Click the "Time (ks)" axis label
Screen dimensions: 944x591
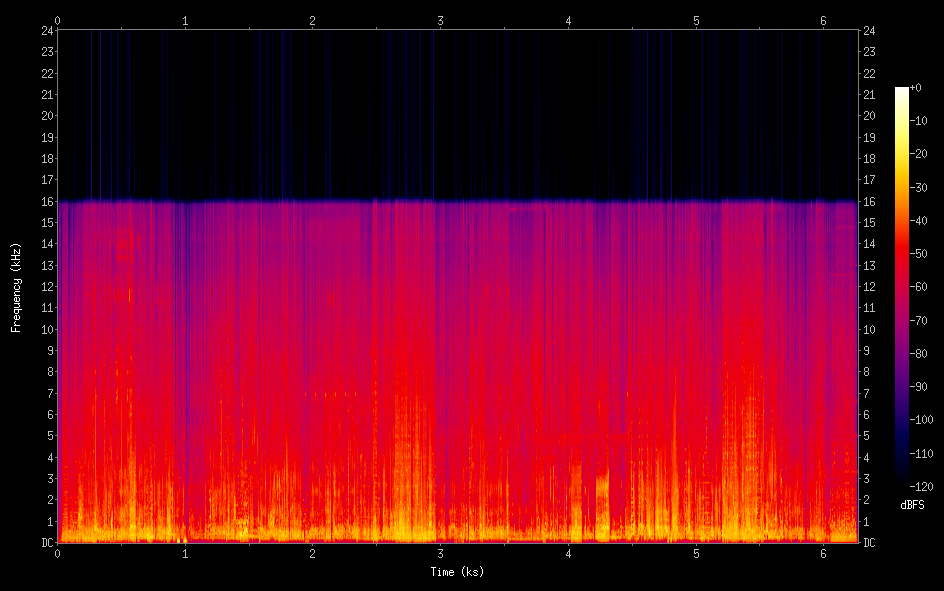(x=457, y=572)
